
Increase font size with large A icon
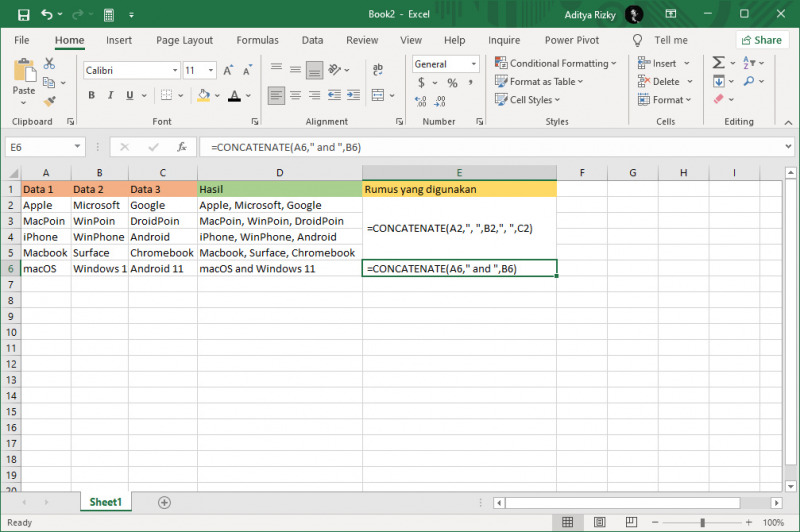click(228, 70)
